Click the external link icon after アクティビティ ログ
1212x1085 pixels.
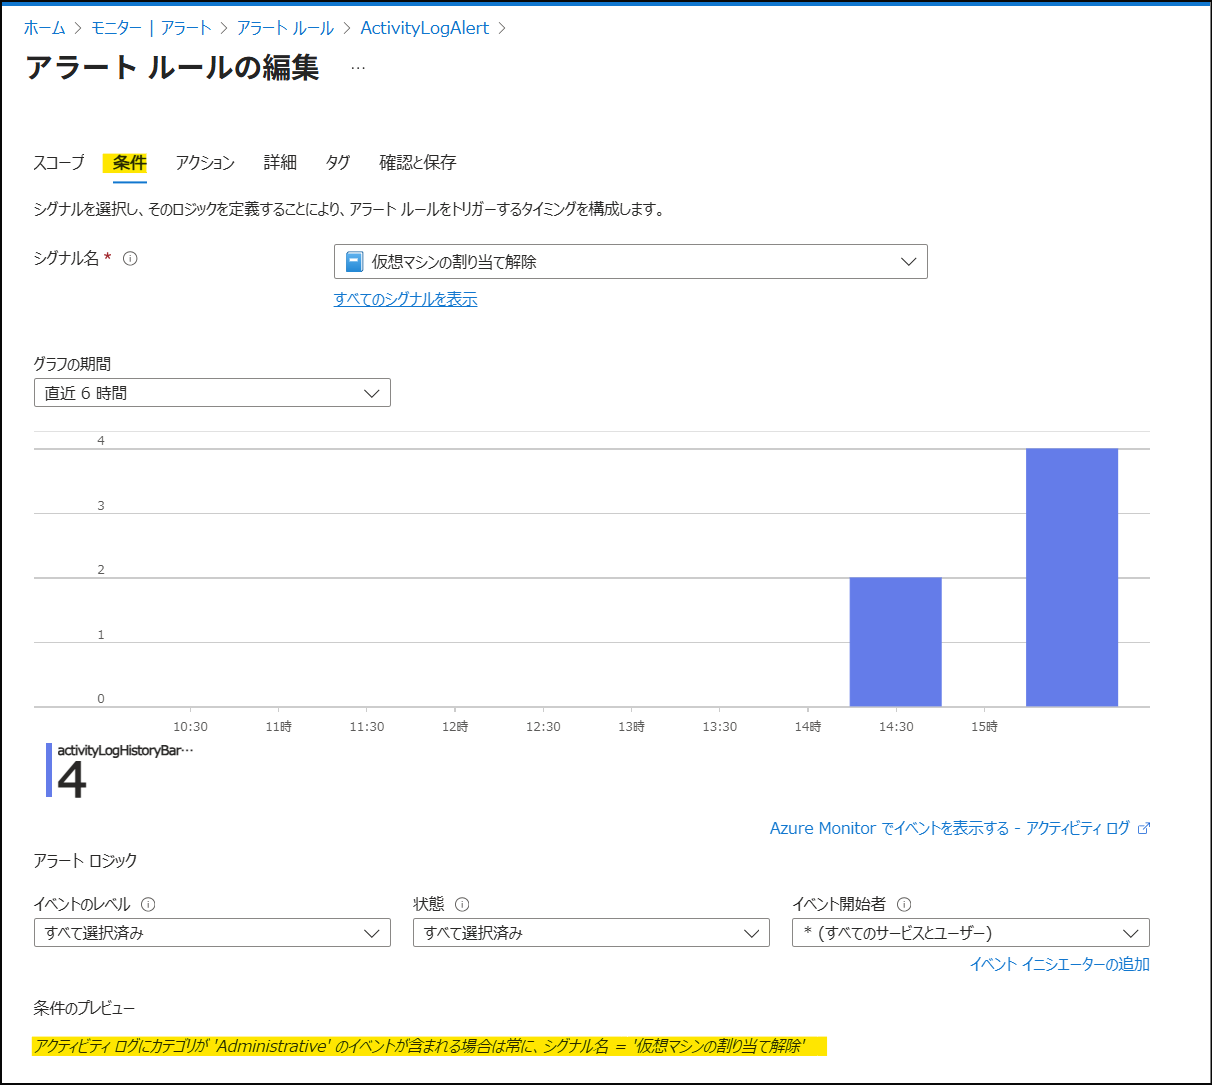tap(1144, 828)
